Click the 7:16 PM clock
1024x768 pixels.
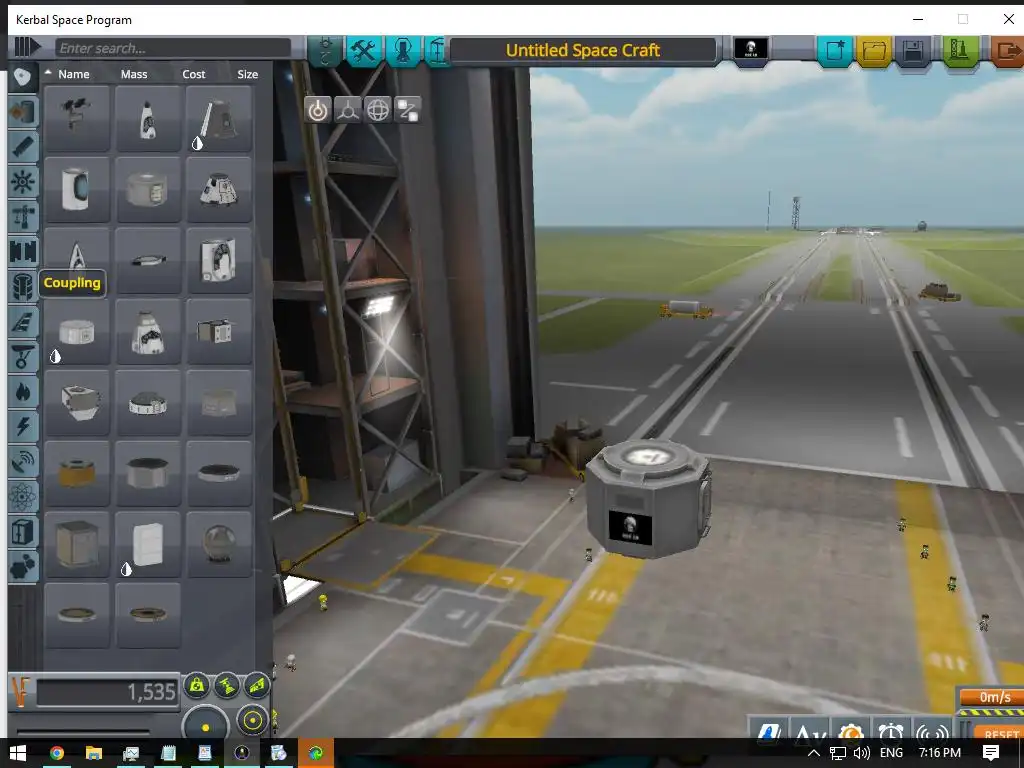click(940, 753)
